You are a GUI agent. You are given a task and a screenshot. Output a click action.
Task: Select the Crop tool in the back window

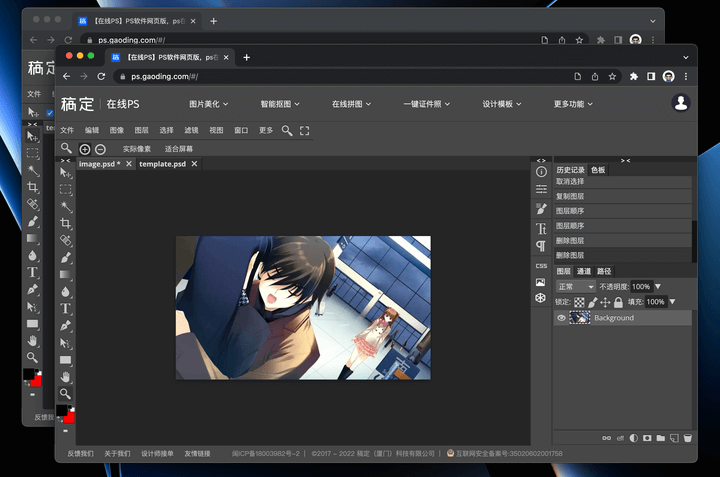pos(33,187)
